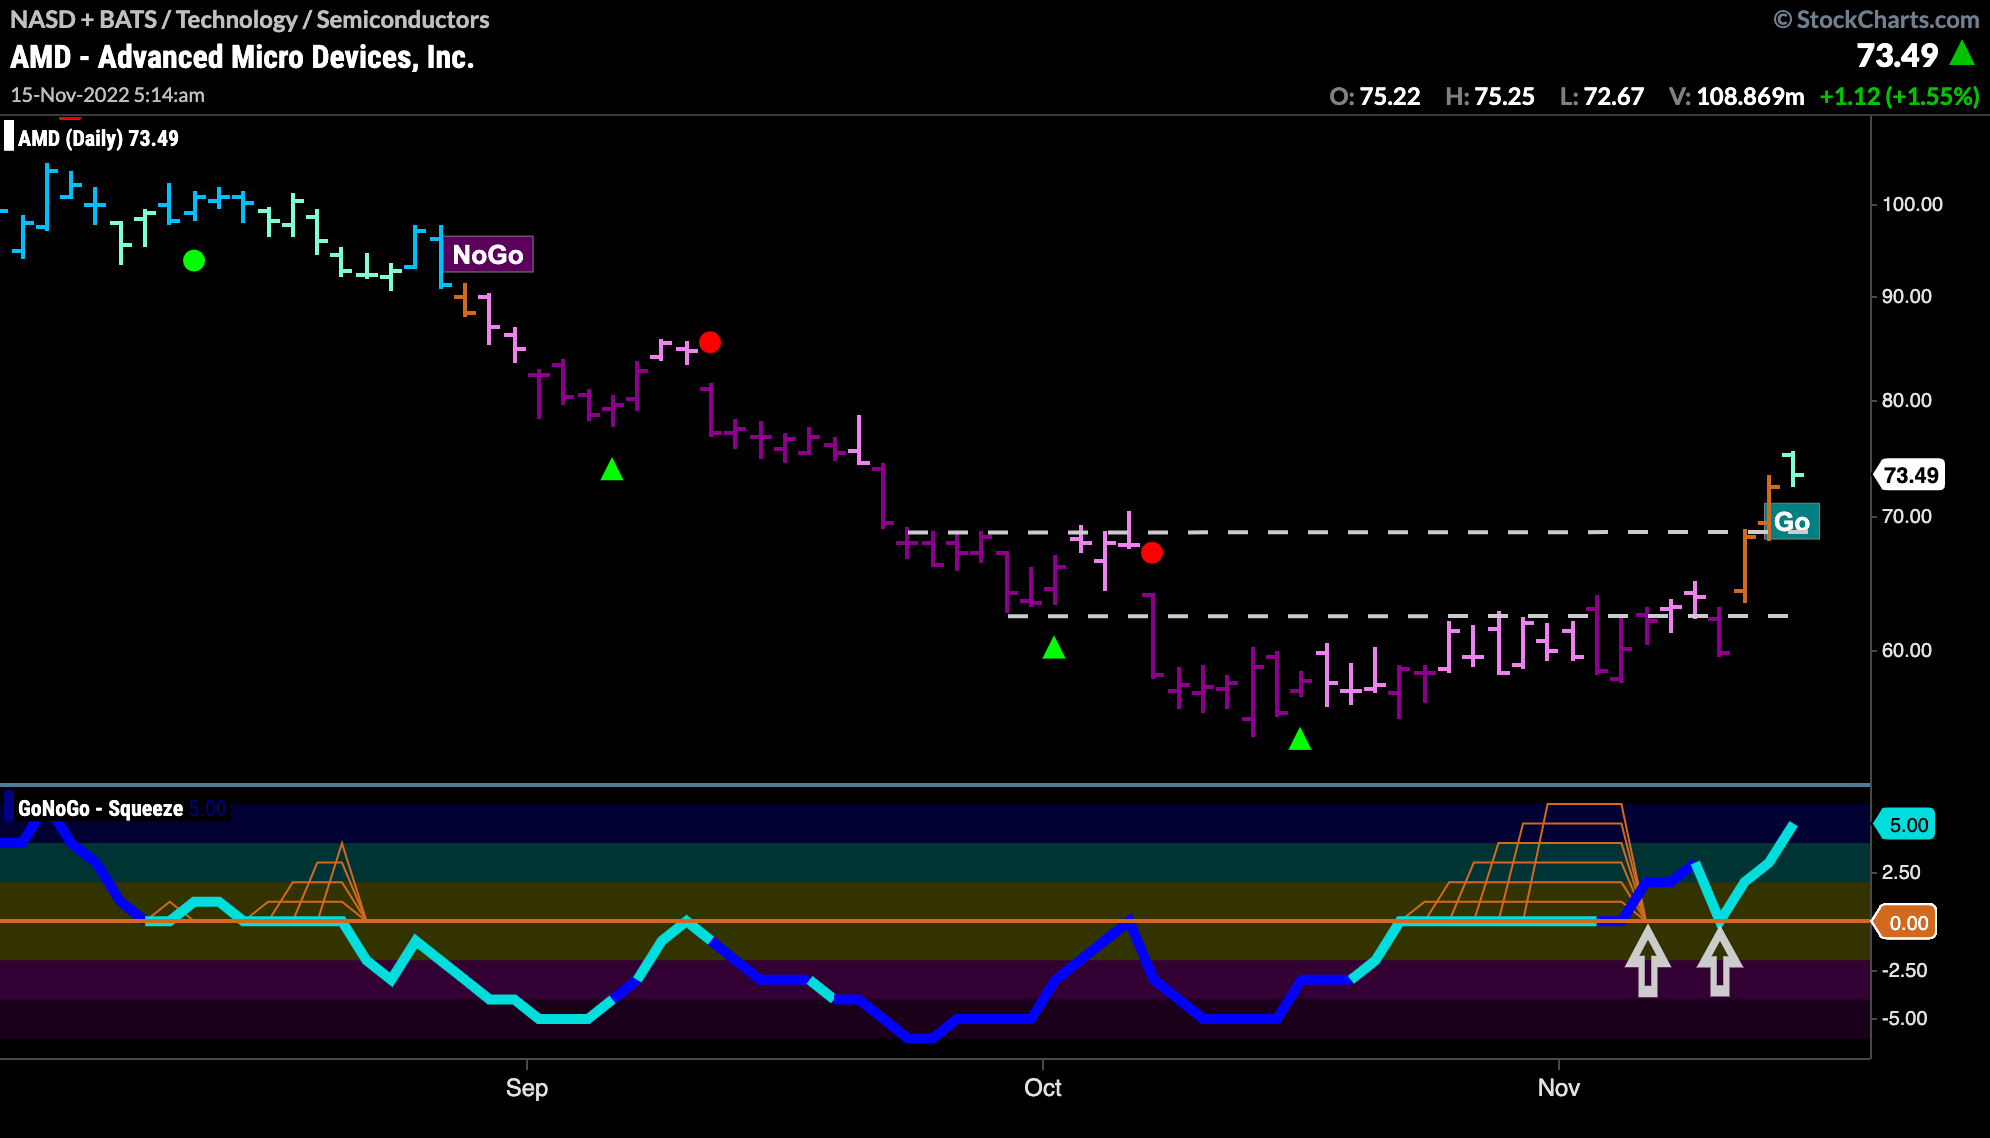Click the low value L: 72.67
The image size is (1990, 1138).
click(1602, 96)
